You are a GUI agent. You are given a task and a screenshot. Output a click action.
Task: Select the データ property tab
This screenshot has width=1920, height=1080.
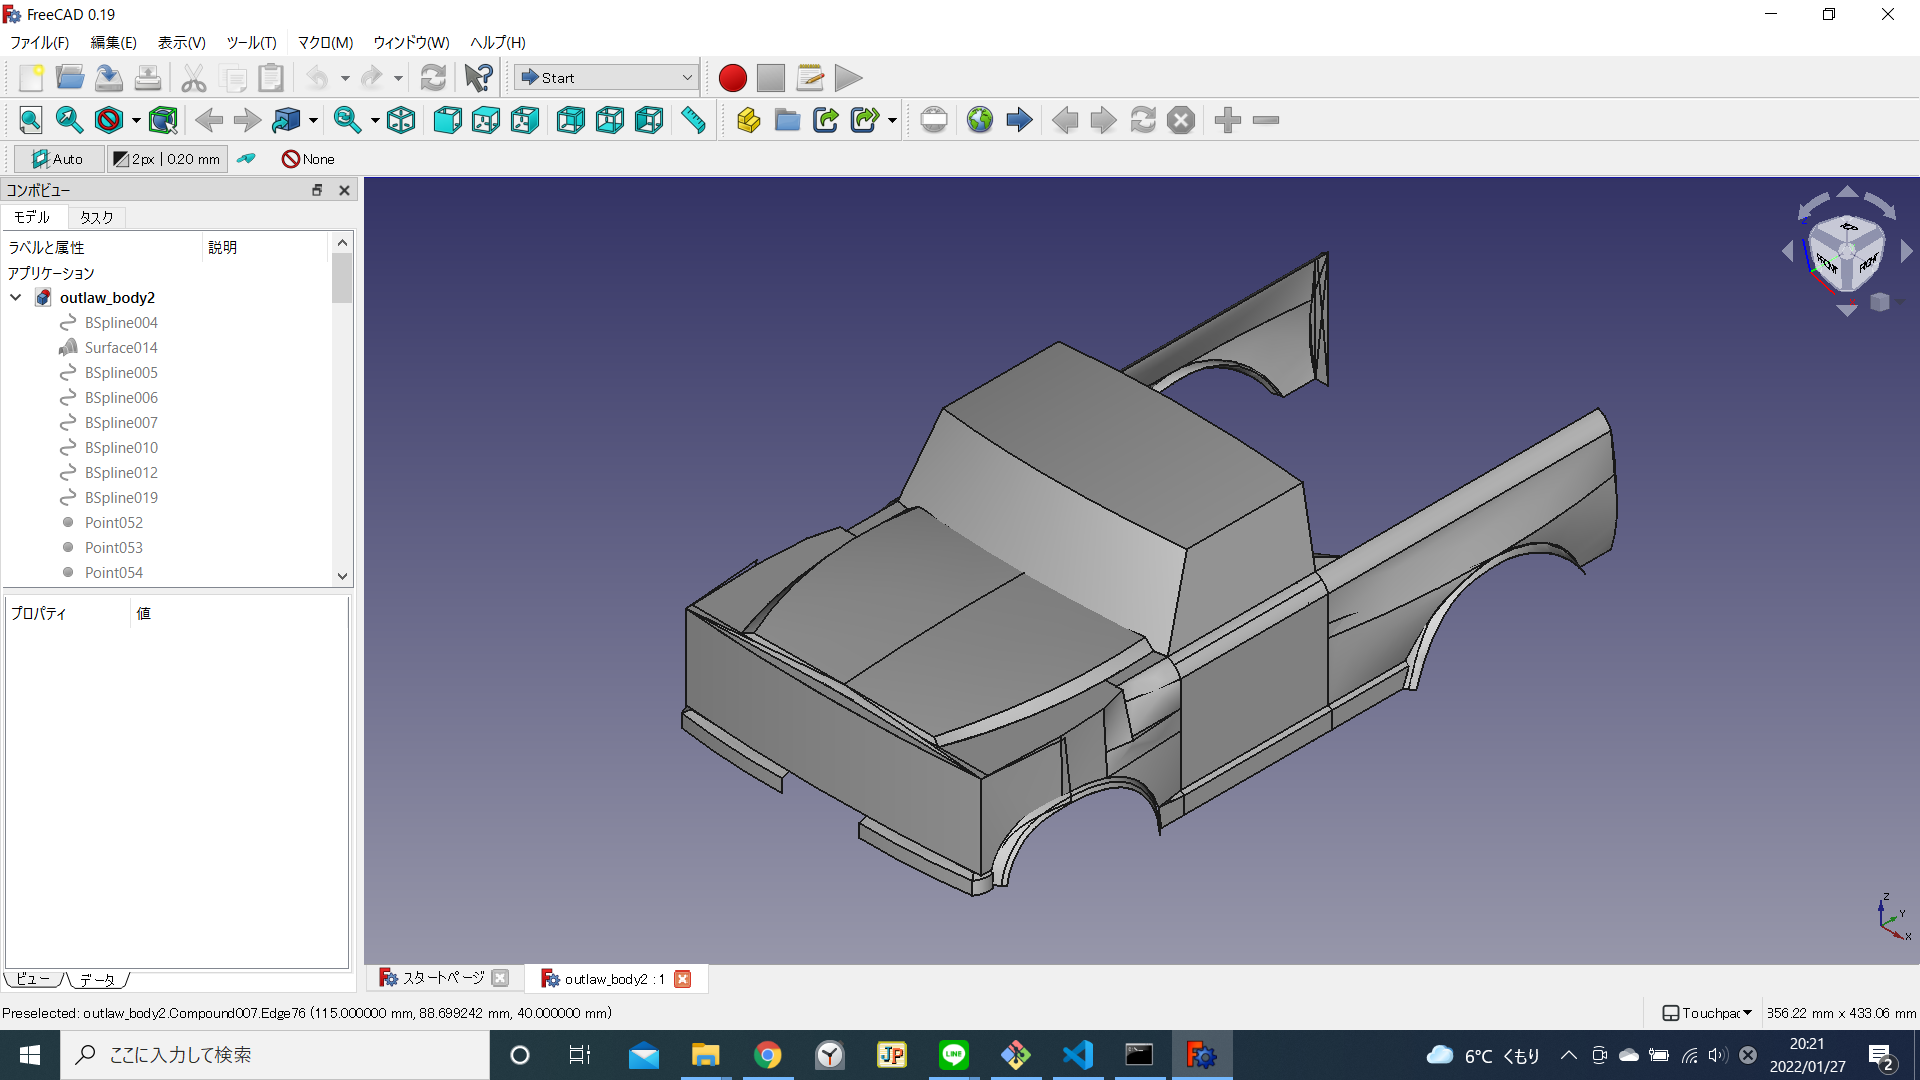pos(98,980)
